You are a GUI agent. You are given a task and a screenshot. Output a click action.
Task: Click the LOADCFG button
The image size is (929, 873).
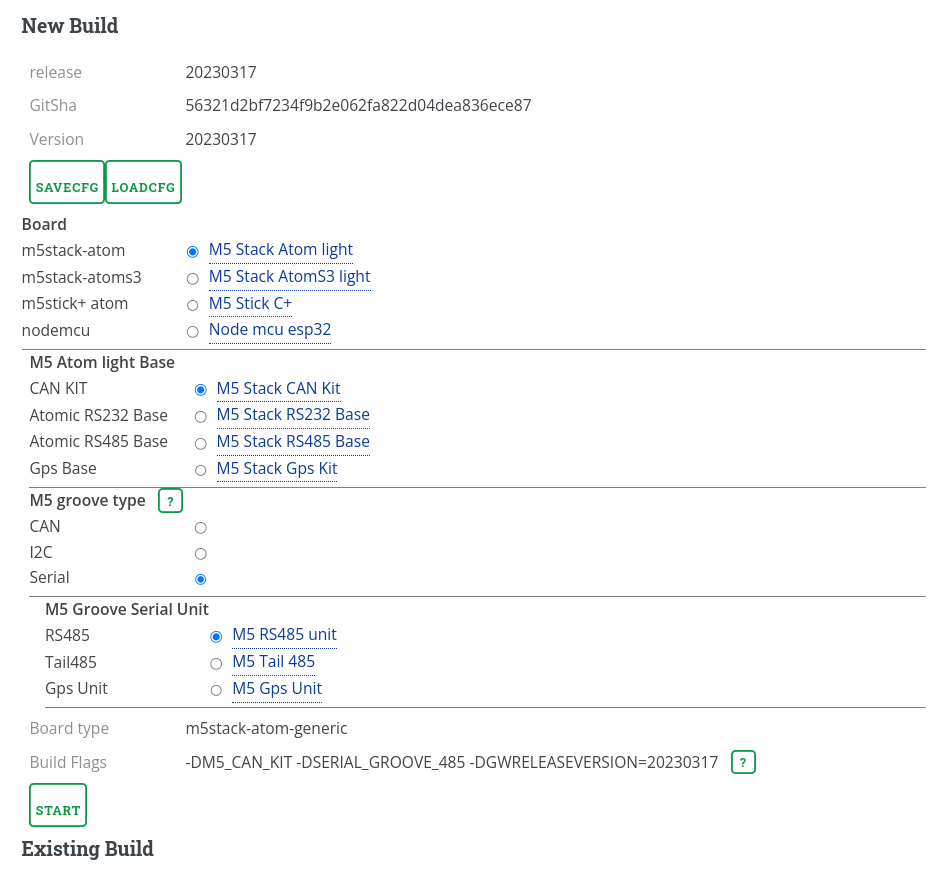[143, 182]
